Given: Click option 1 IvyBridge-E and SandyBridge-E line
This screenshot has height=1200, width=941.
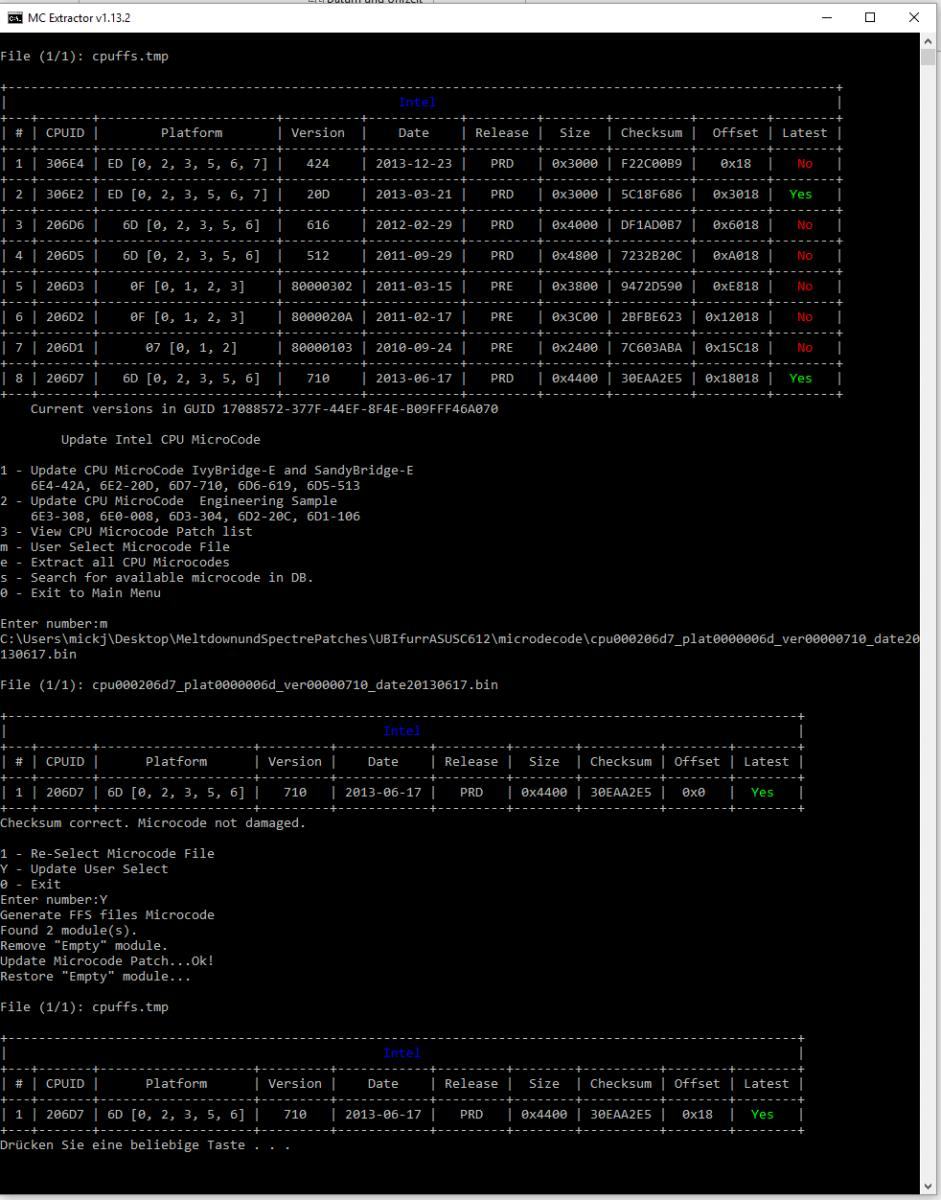Looking at the screenshot, I should point(207,470).
